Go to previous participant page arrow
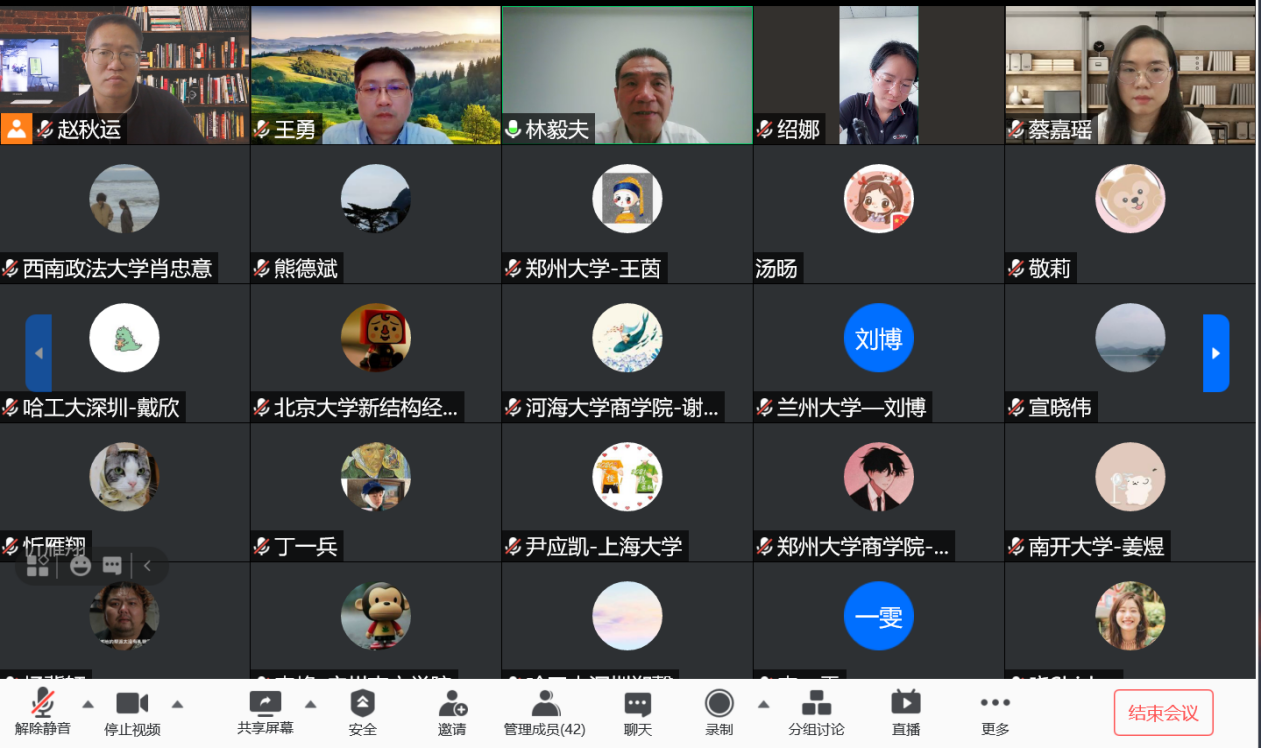 click(x=38, y=353)
